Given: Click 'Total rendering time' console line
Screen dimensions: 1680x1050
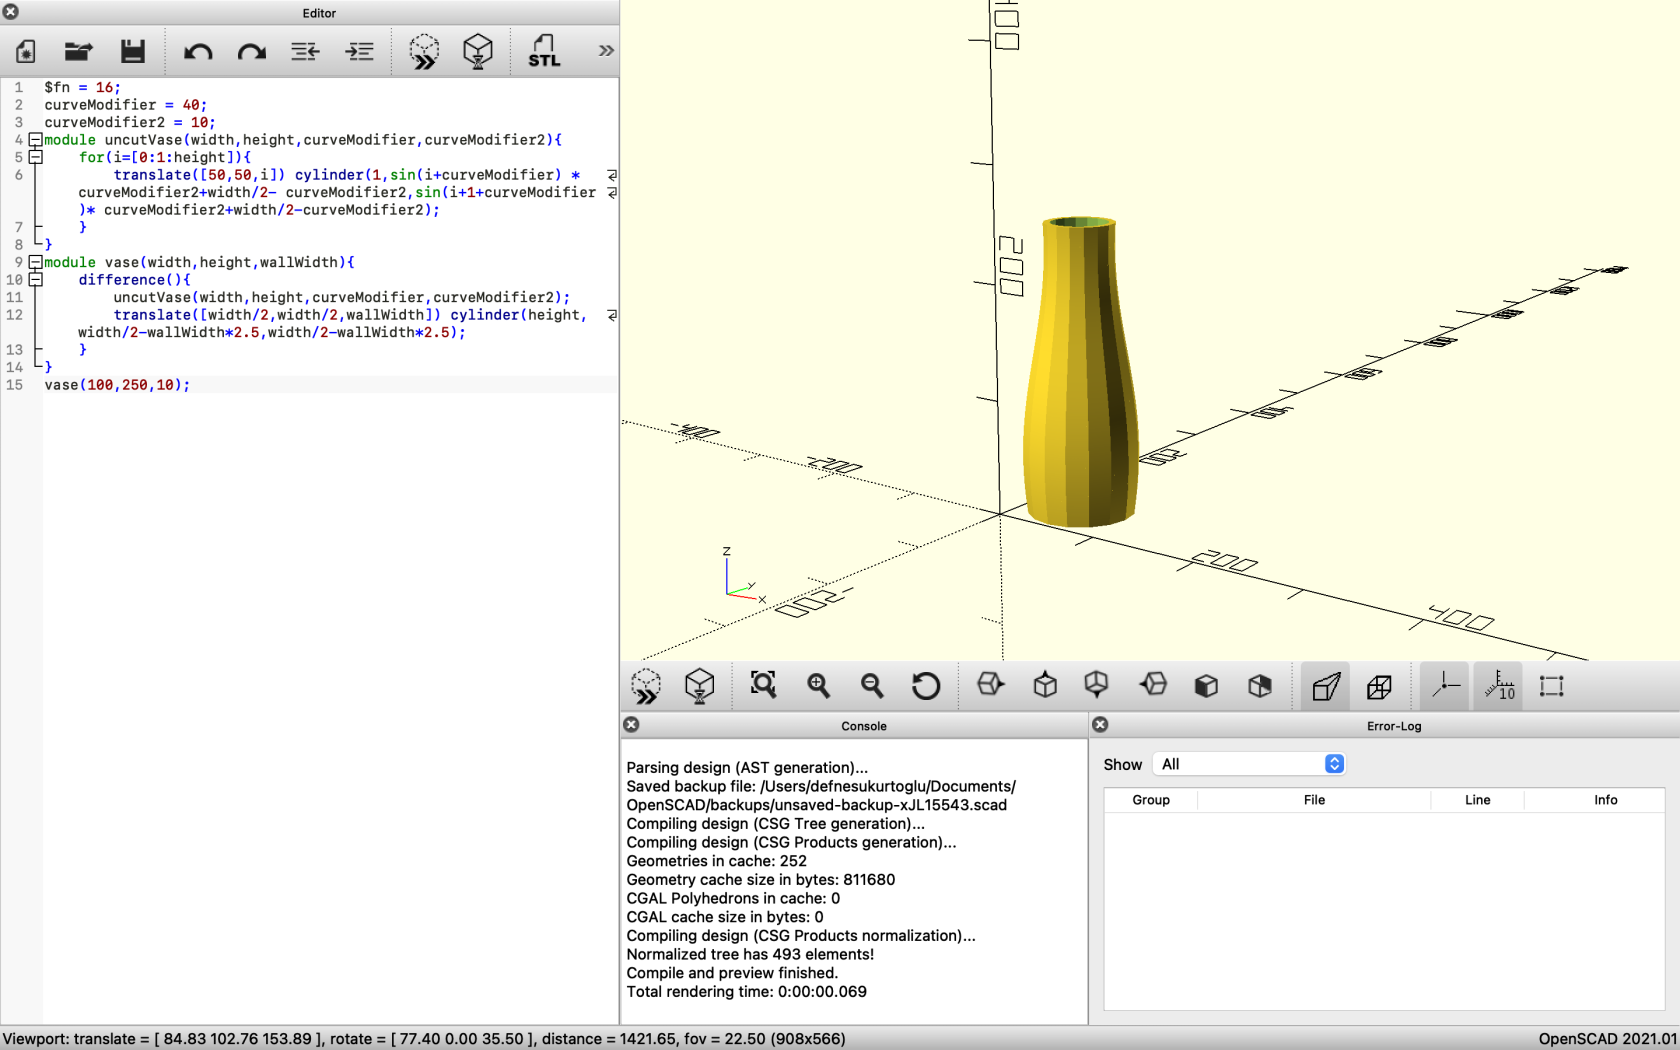Looking at the screenshot, I should [746, 992].
